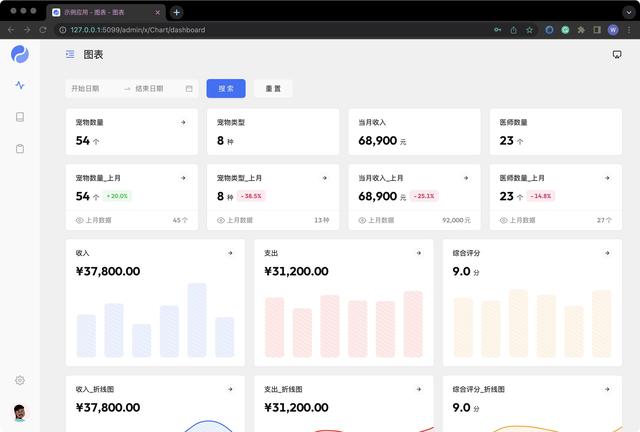
Task: Bookmark this page with the star icon
Action: point(529,30)
